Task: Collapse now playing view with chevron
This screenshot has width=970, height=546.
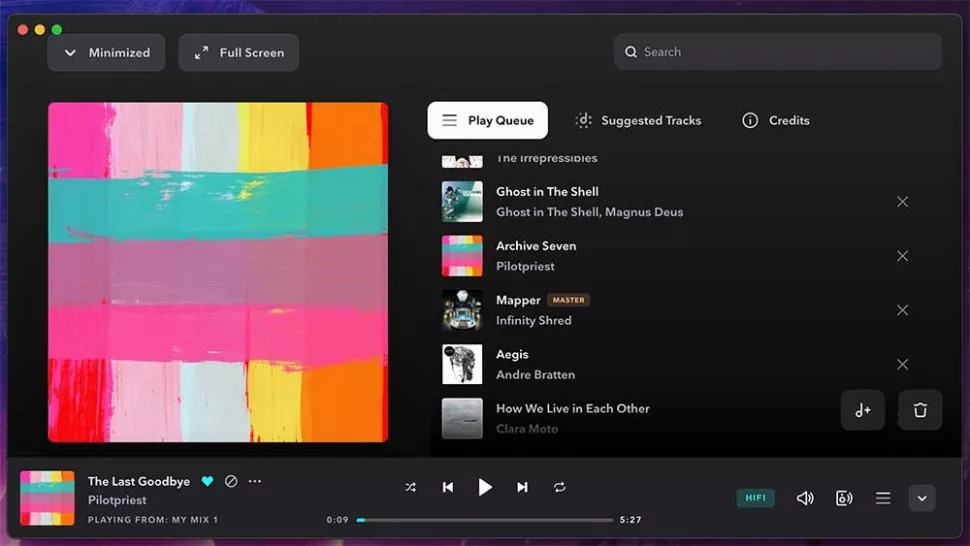Action: point(922,498)
